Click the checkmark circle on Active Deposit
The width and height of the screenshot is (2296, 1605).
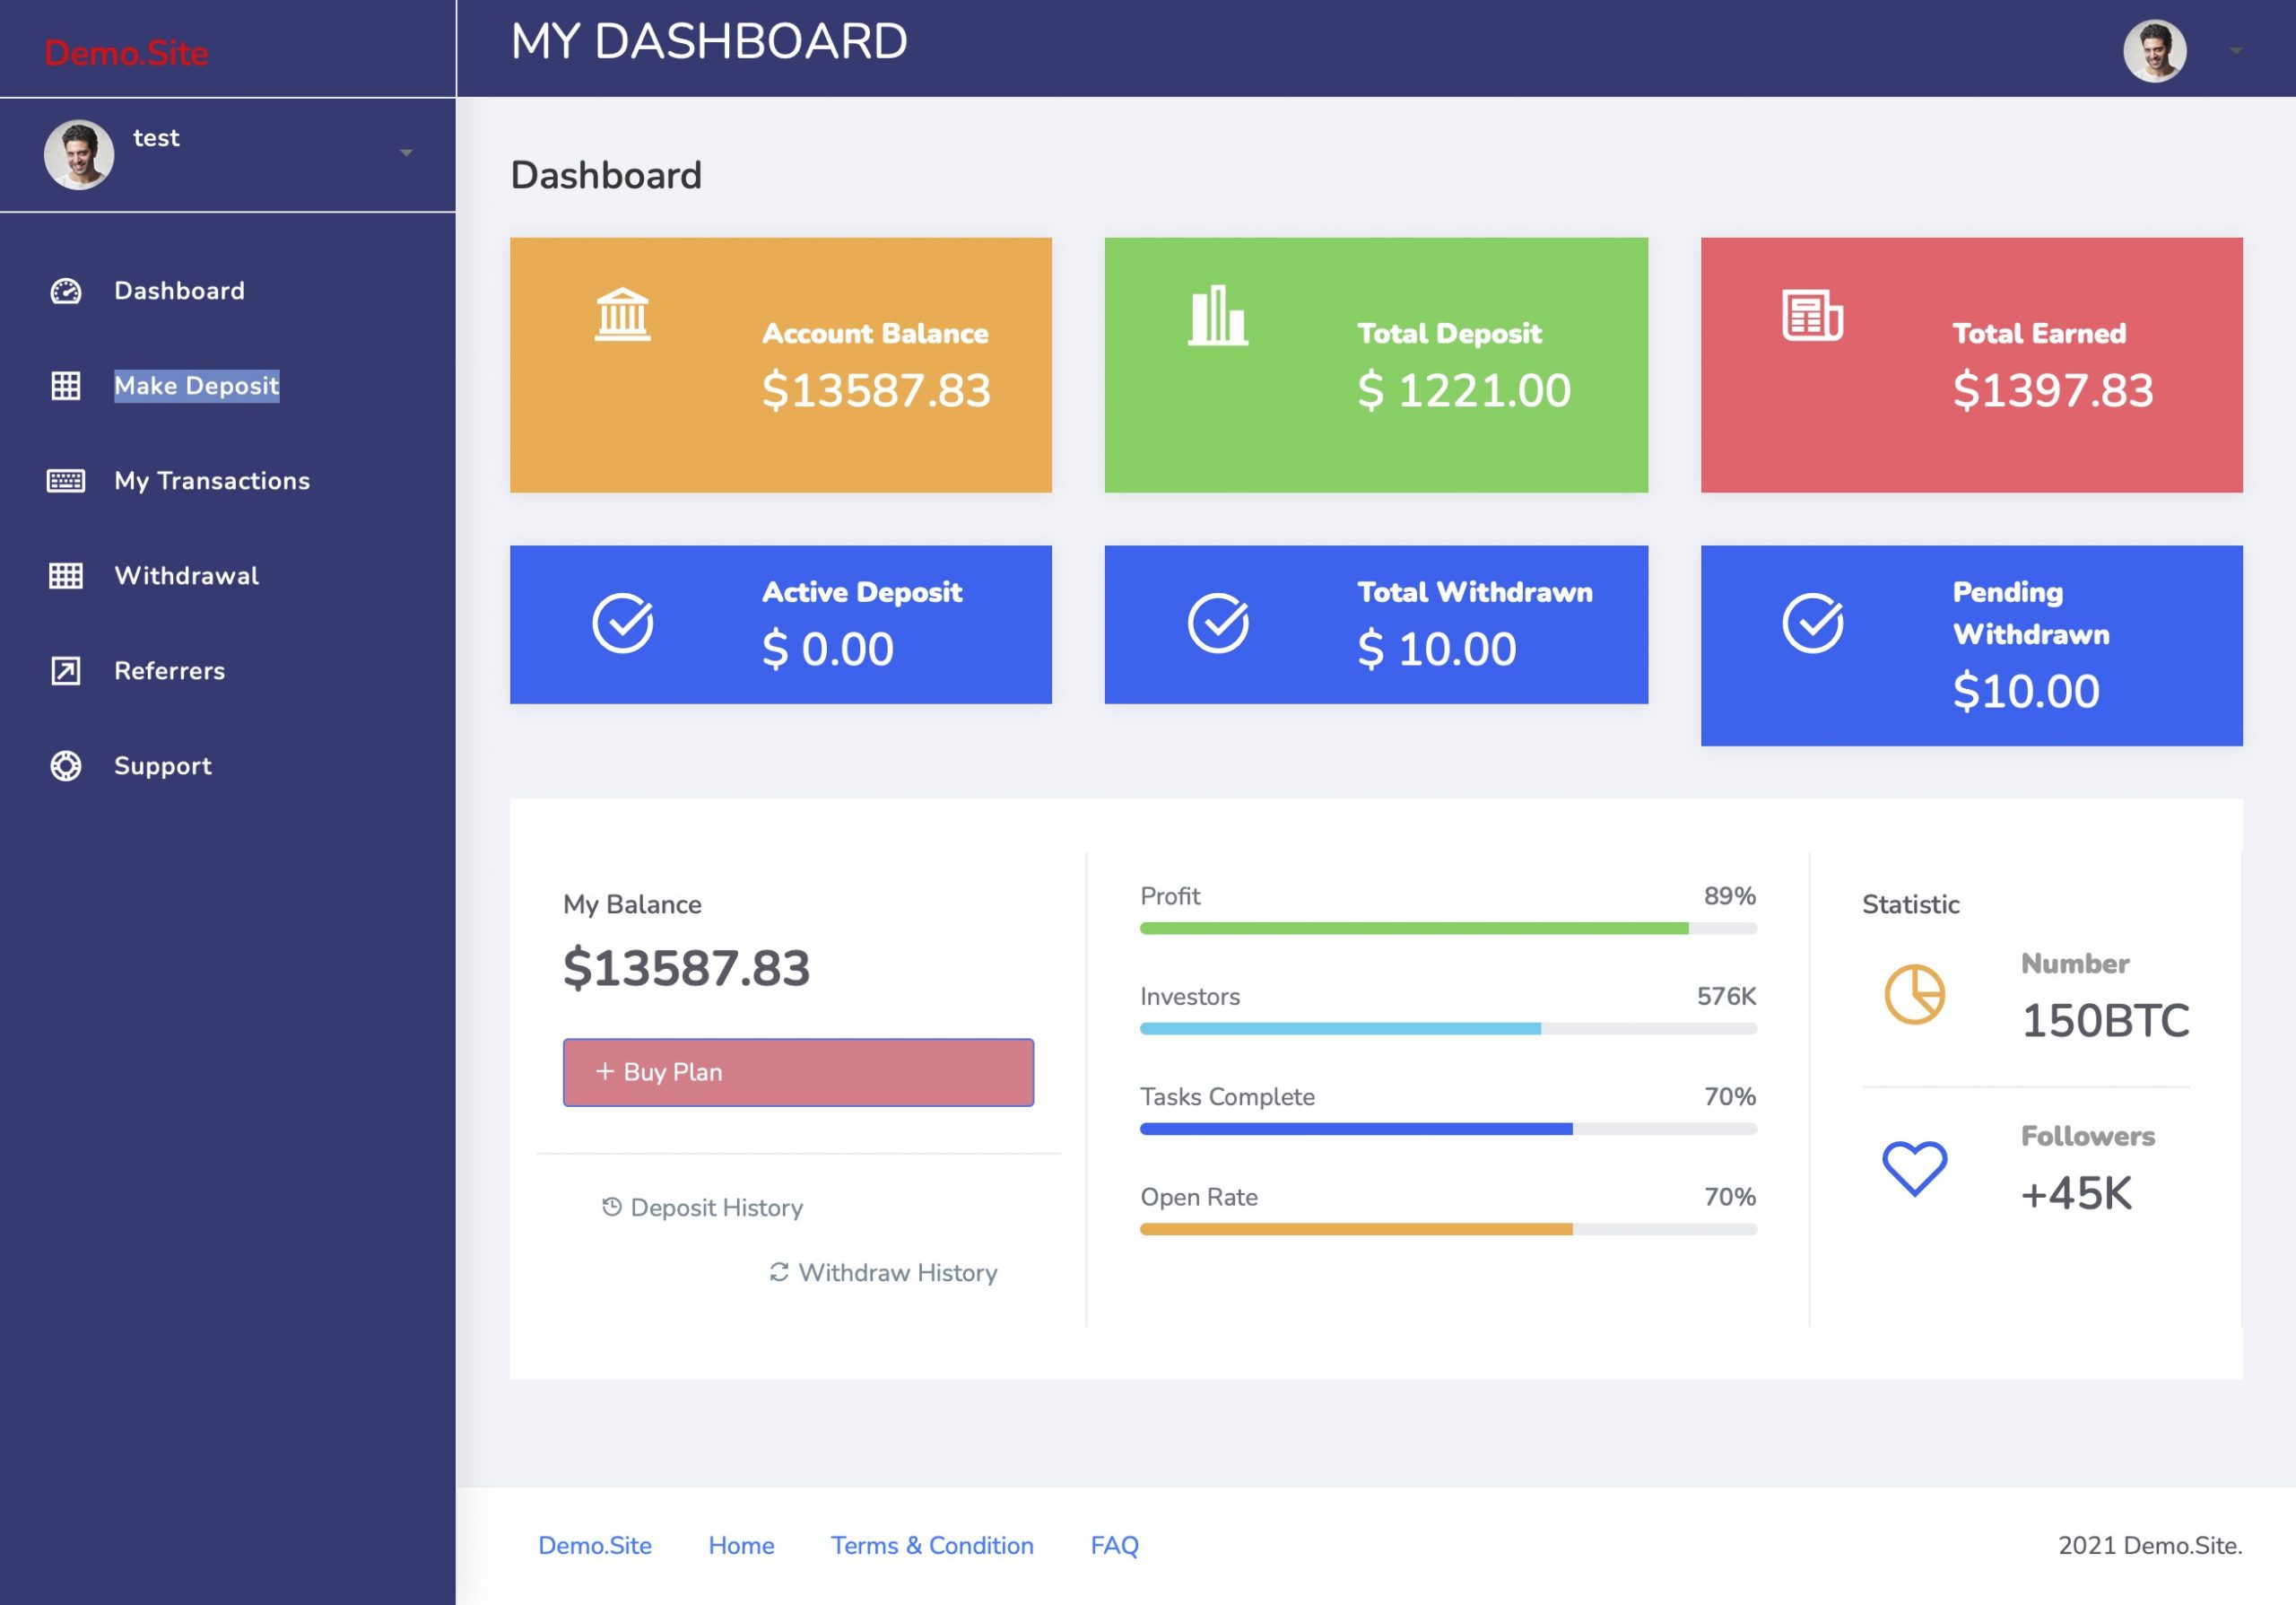pos(622,623)
